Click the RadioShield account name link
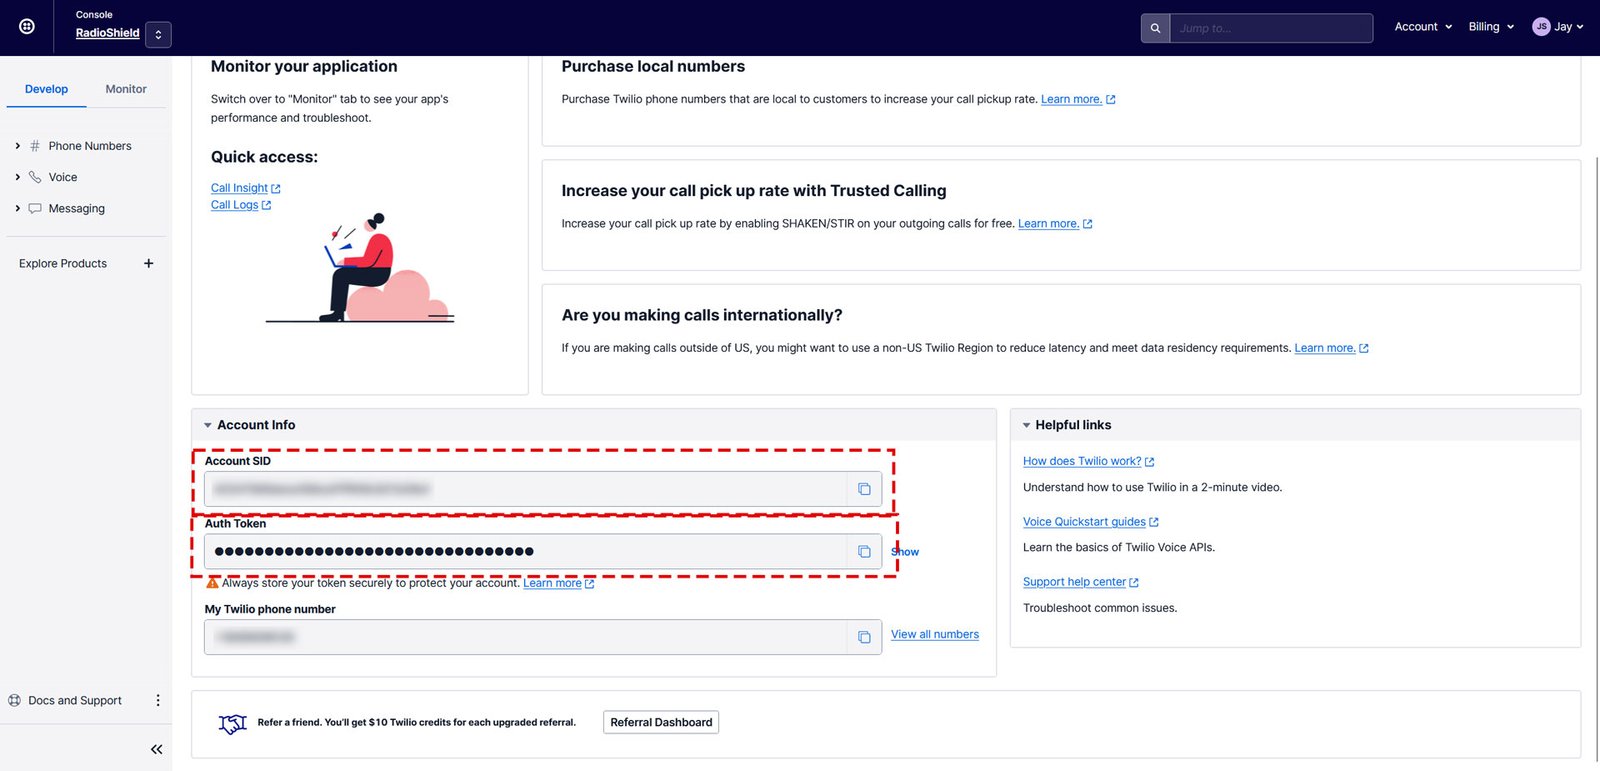Image resolution: width=1600 pixels, height=771 pixels. pyautogui.click(x=107, y=33)
